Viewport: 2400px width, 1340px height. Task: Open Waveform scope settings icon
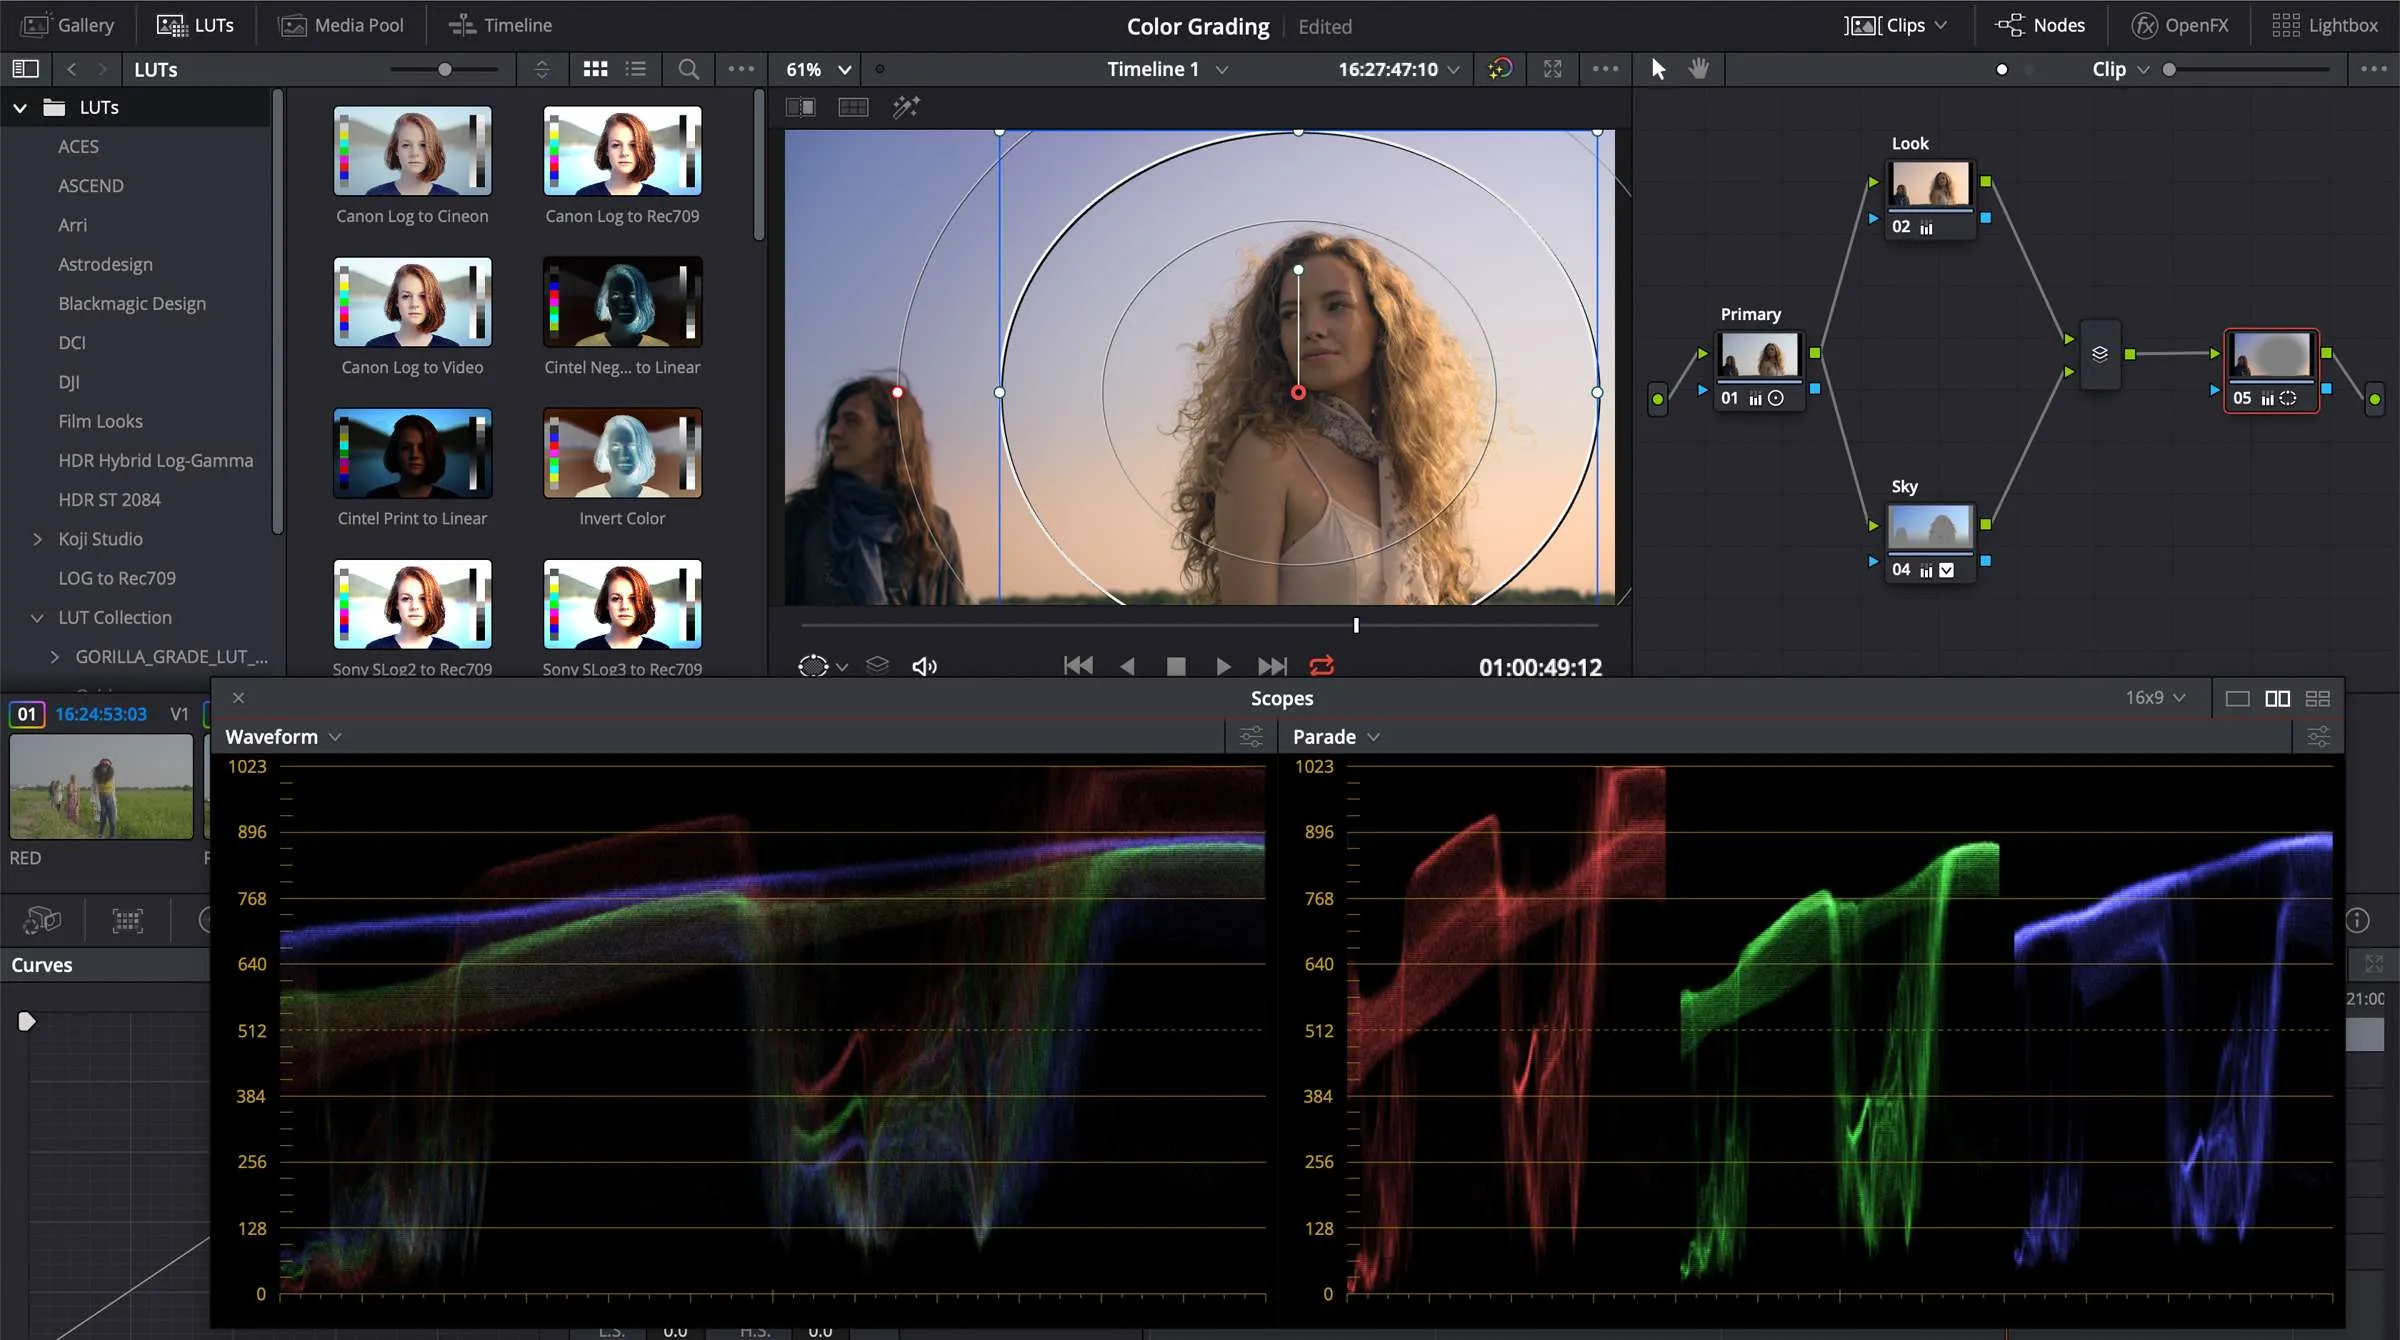click(1251, 737)
